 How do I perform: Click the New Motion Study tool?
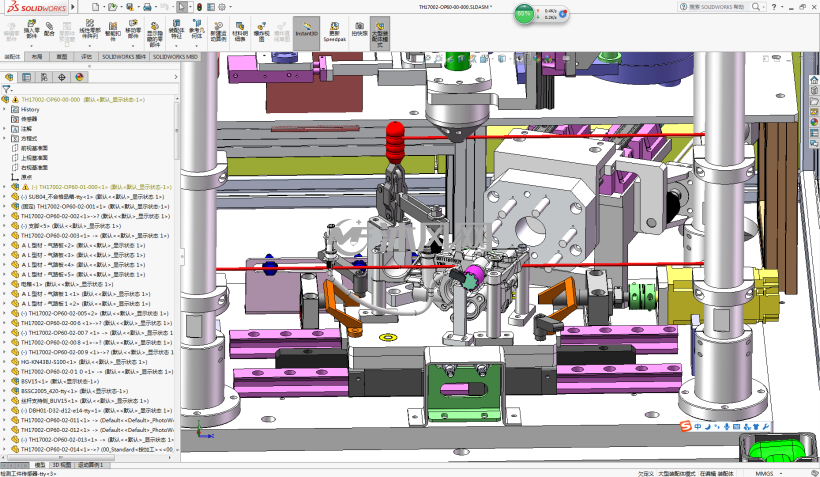coord(218,31)
